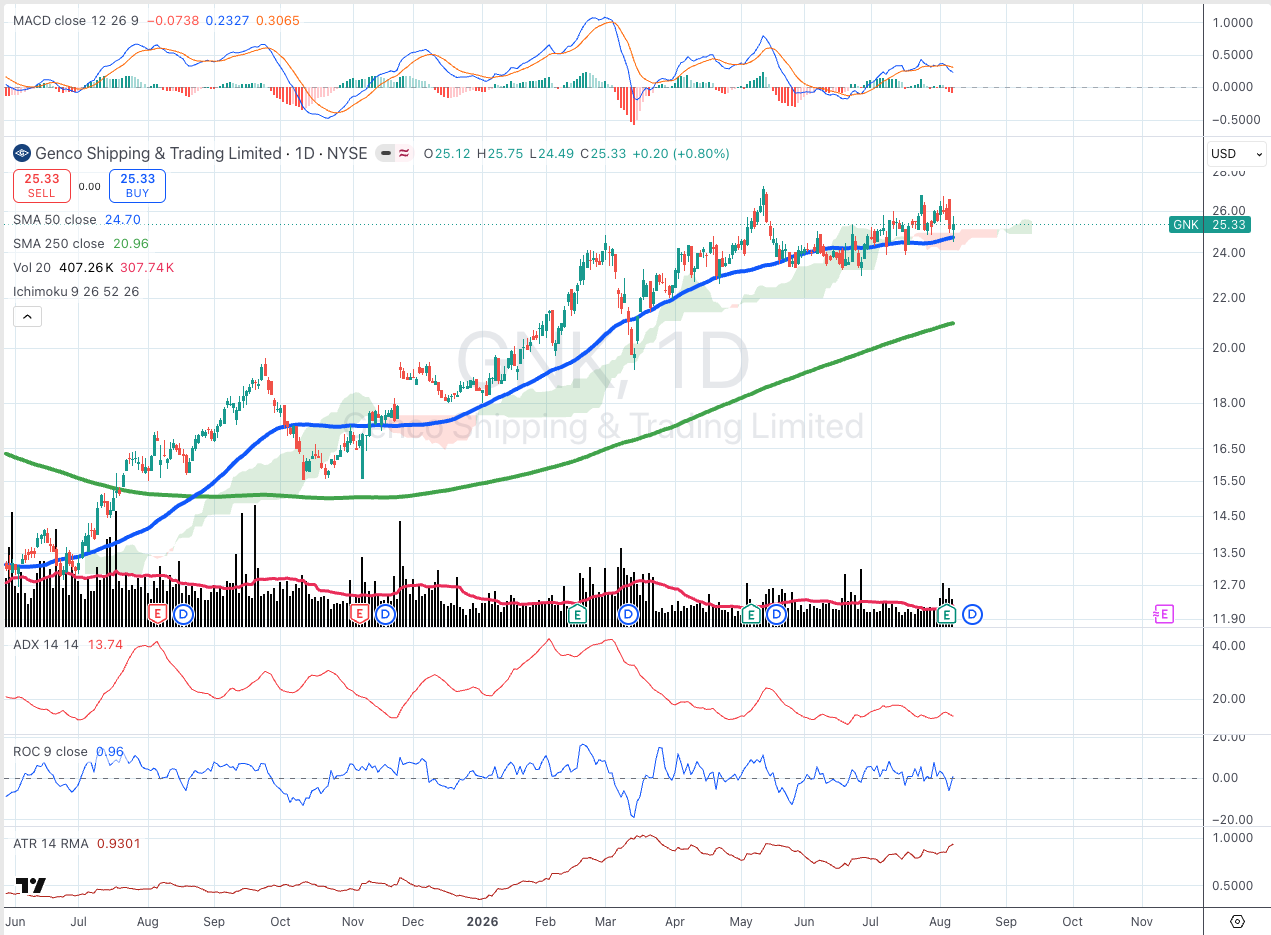This screenshot has height=935, width=1271.
Task: Click the Genco Shipping & Trading Limited title
Action: click(158, 153)
